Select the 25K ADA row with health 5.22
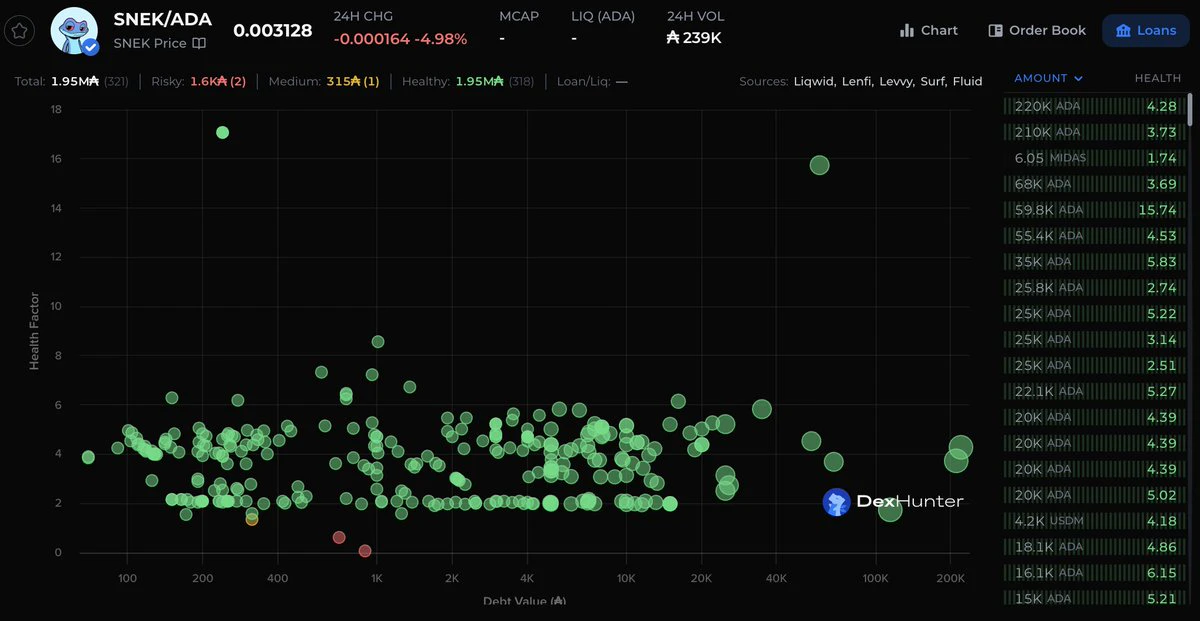This screenshot has width=1200, height=621. [1093, 314]
